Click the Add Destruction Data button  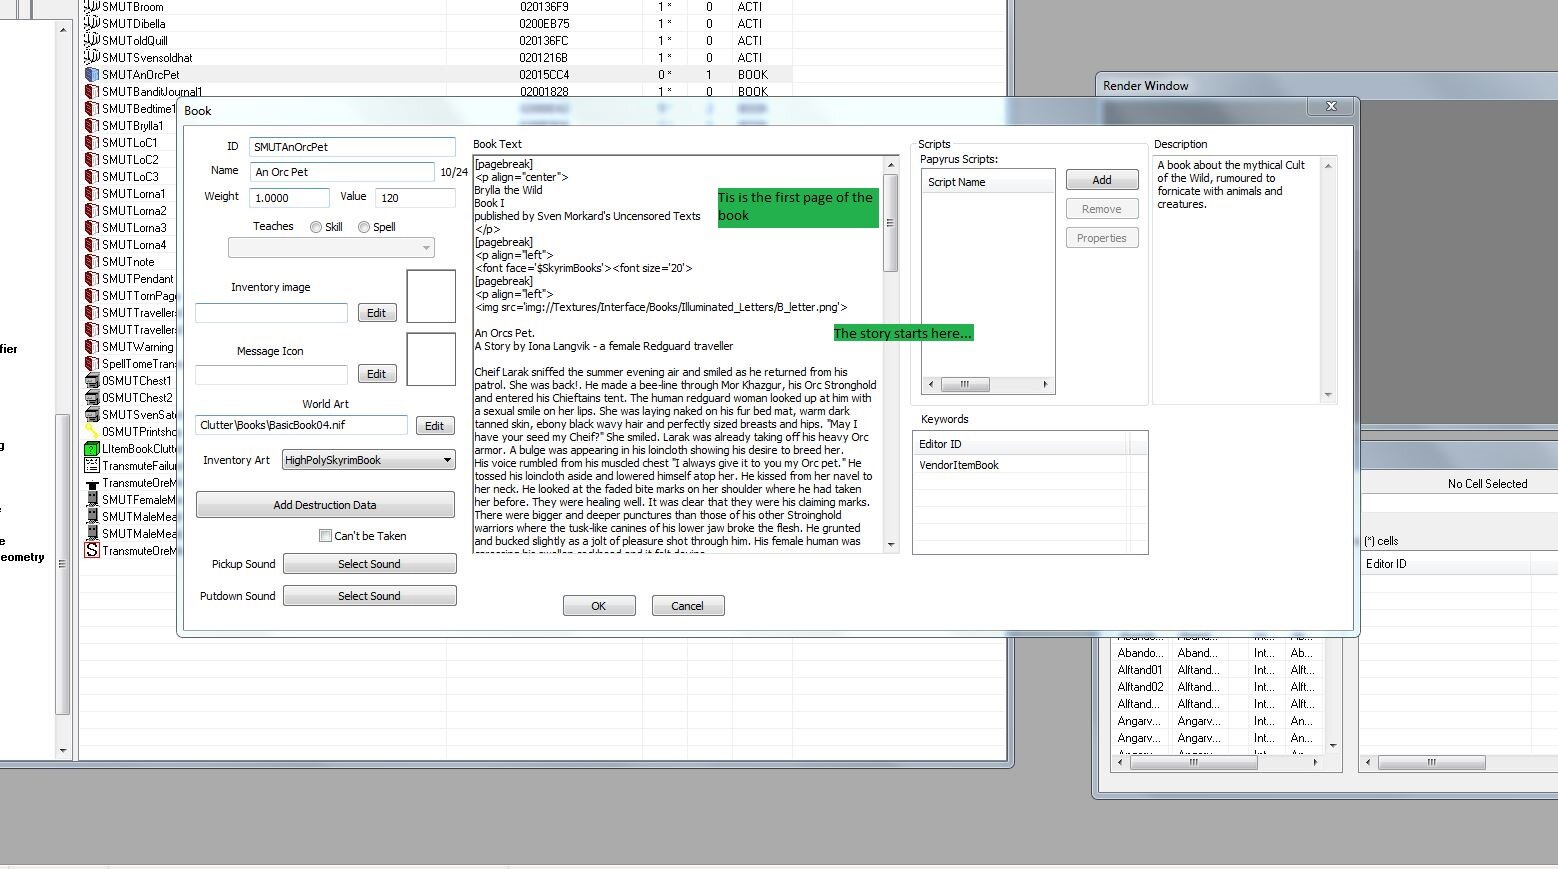325,505
